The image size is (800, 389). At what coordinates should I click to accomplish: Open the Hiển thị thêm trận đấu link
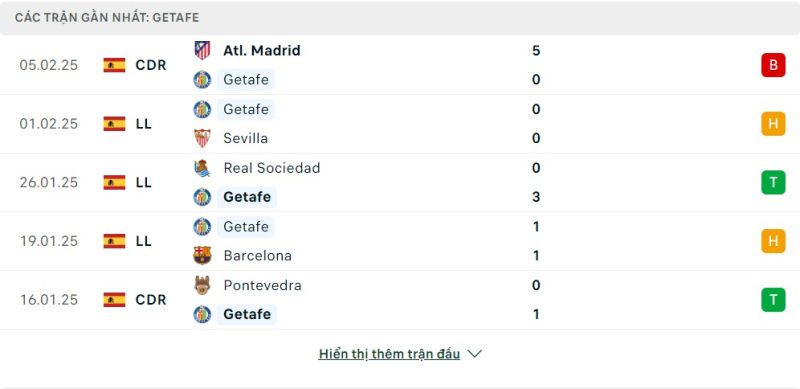(x=389, y=354)
